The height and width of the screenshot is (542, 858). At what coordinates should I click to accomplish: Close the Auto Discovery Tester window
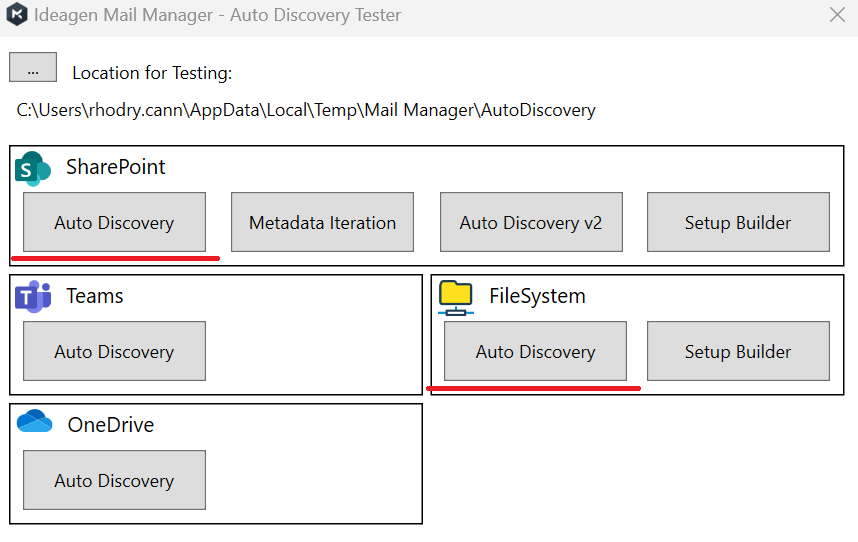tap(837, 15)
